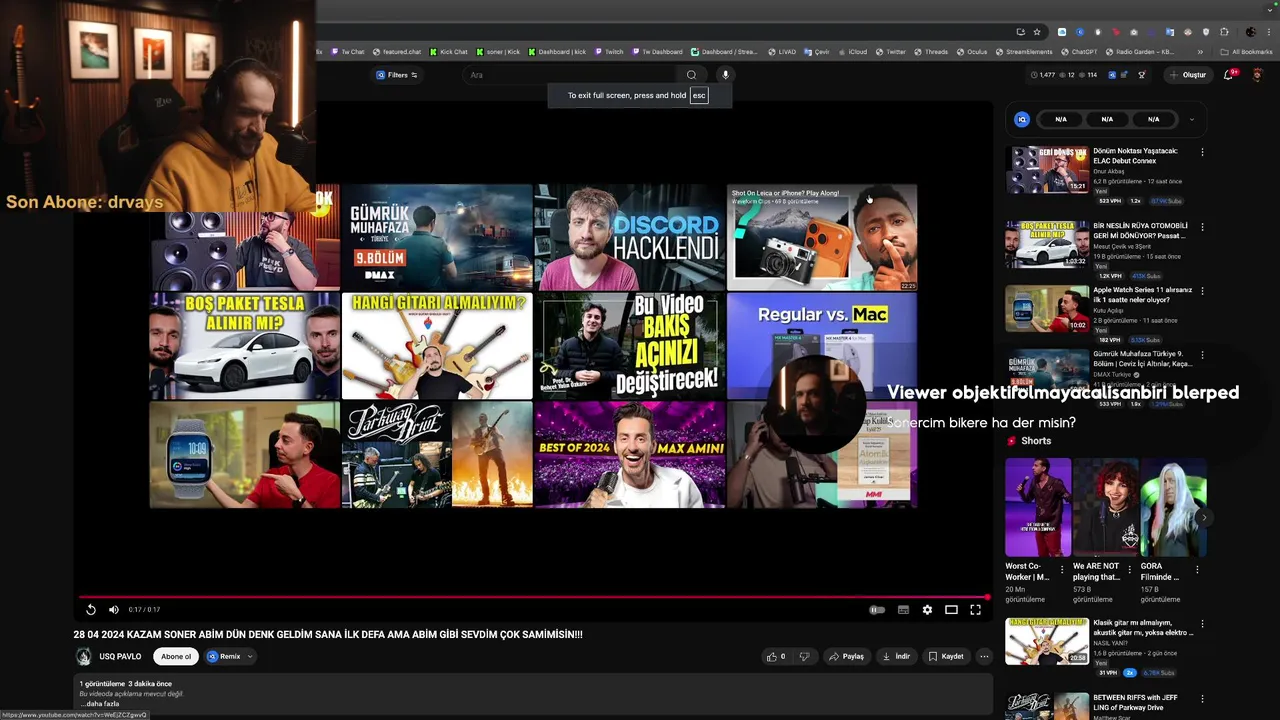Screen dimensions: 1280x720
Task: Switch to theater mode view
Action: pyautogui.click(x=951, y=610)
